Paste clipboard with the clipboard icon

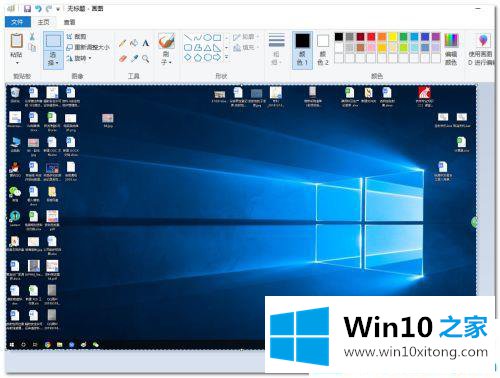pos(16,41)
